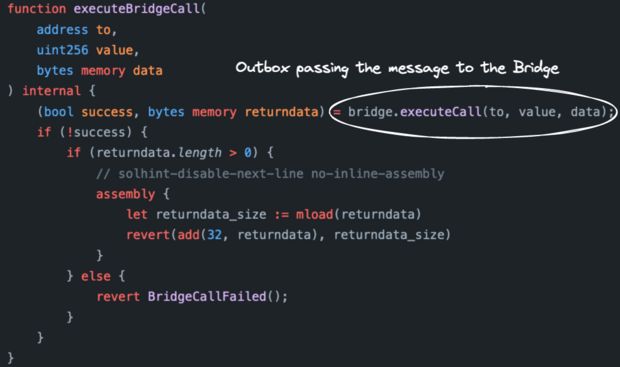Click the 'else' keyword
The width and height of the screenshot is (620, 367).
[96, 276]
